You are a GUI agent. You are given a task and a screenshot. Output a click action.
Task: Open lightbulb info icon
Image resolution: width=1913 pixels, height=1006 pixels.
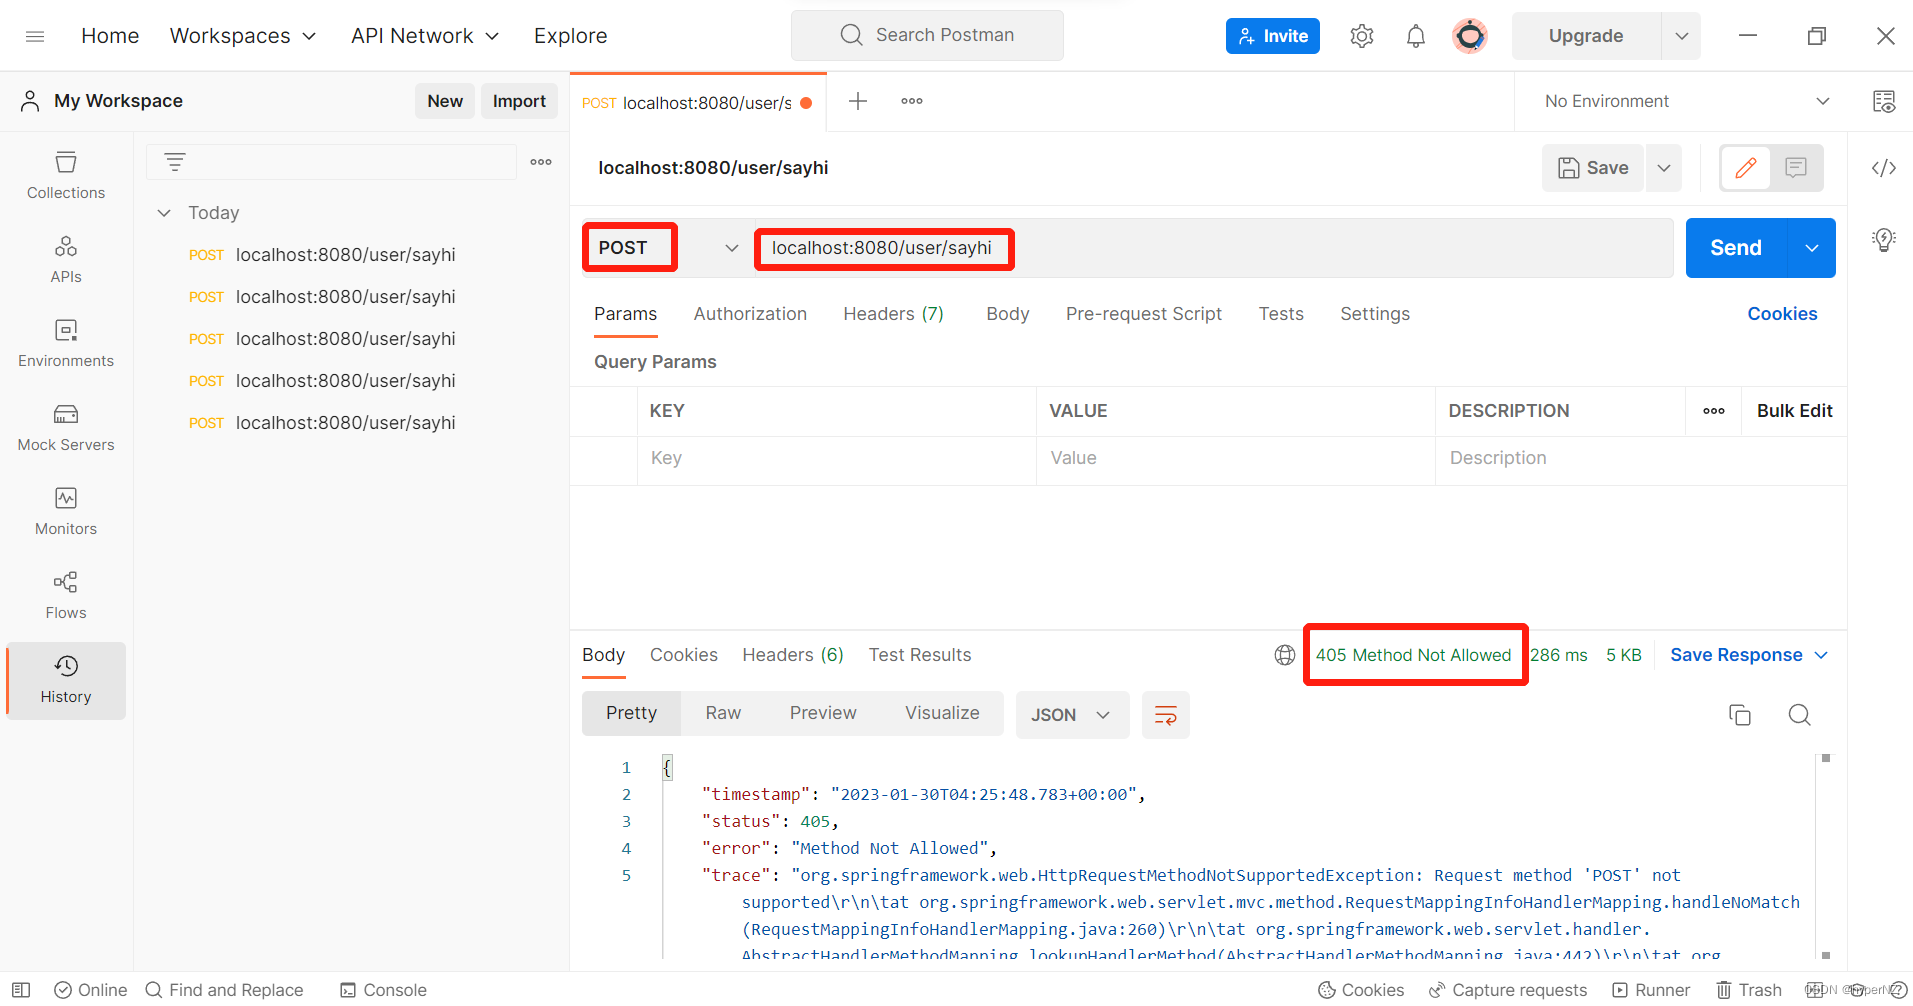click(x=1884, y=240)
